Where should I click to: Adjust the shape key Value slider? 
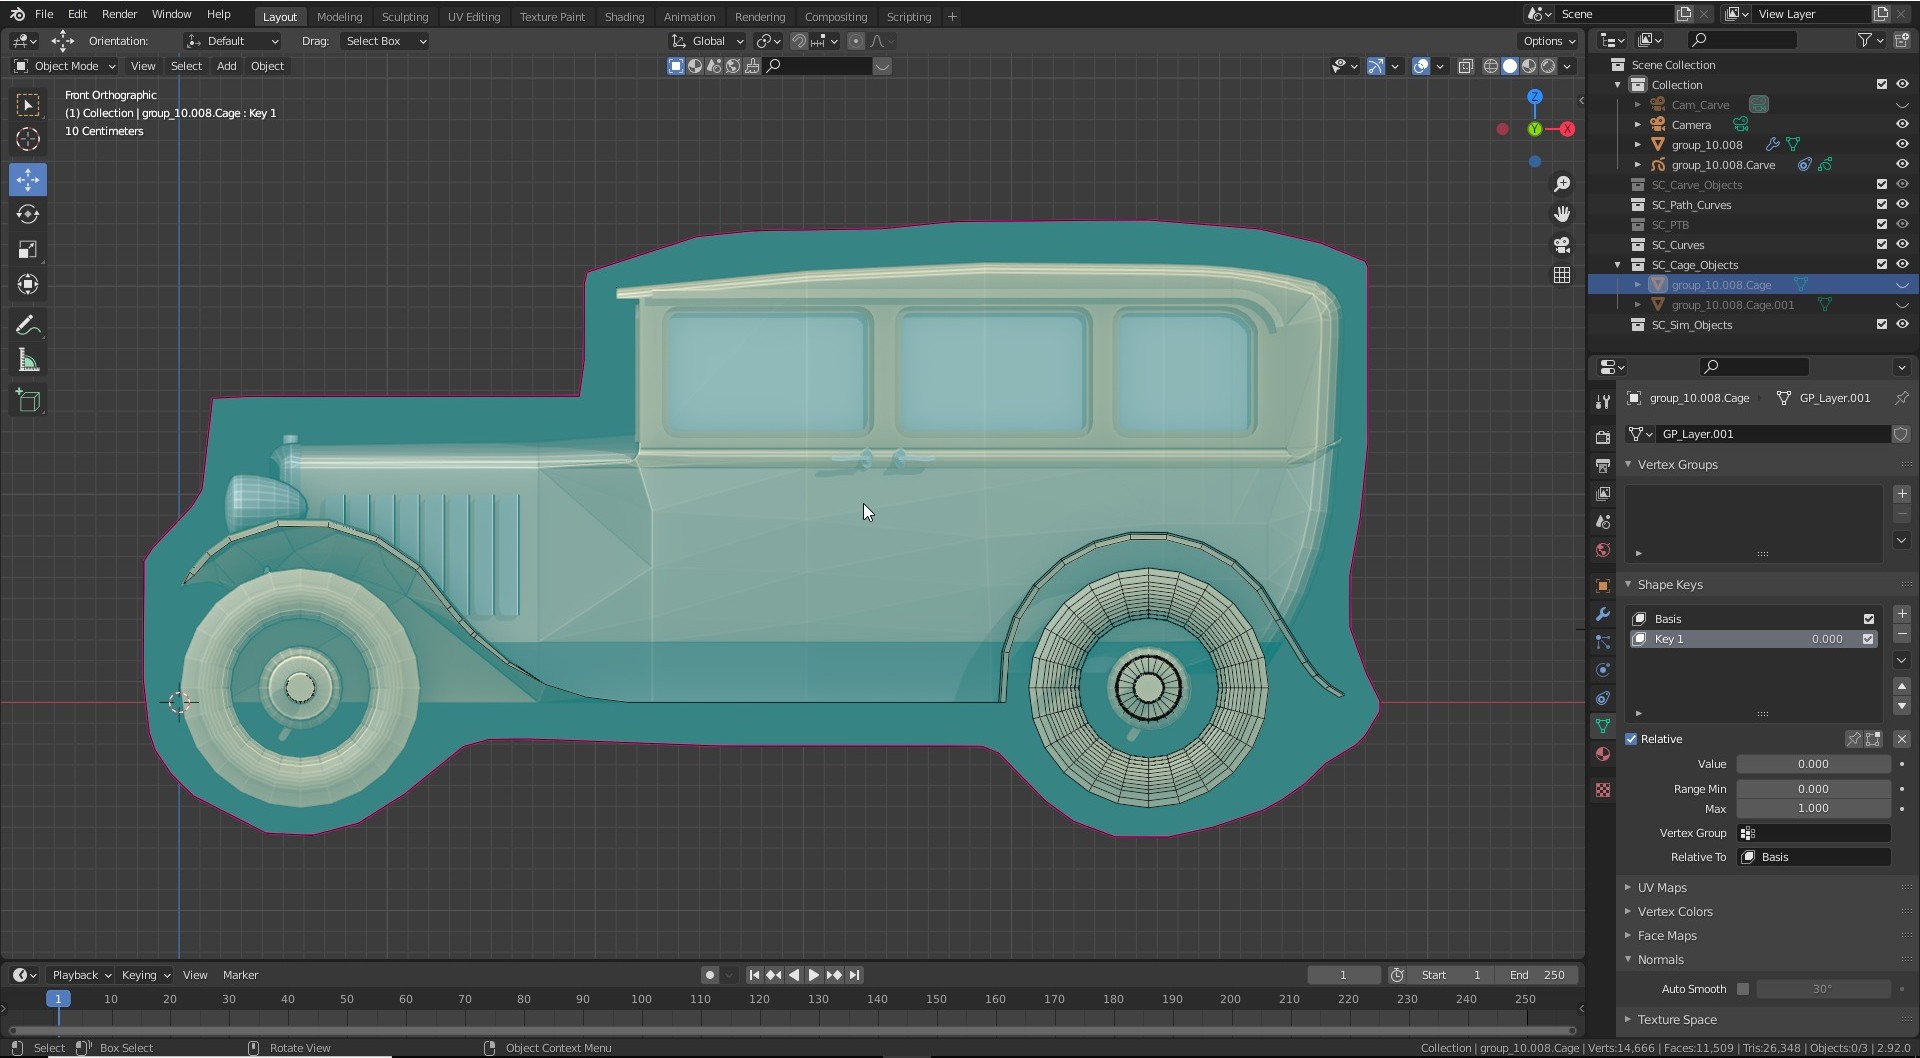[x=1814, y=764]
